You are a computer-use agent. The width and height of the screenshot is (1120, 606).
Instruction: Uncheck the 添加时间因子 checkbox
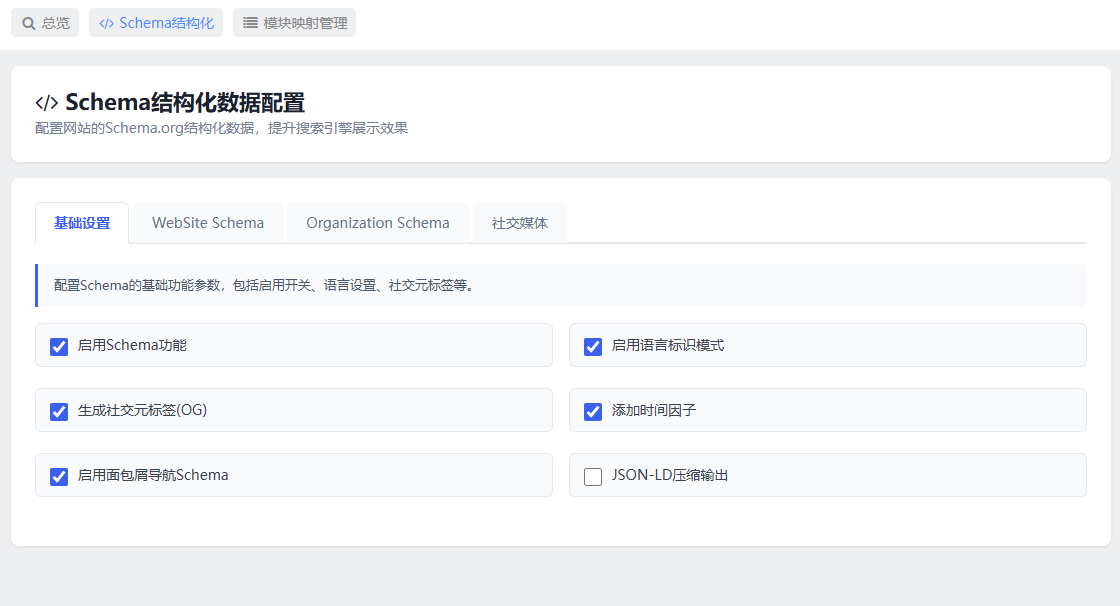pyautogui.click(x=593, y=412)
